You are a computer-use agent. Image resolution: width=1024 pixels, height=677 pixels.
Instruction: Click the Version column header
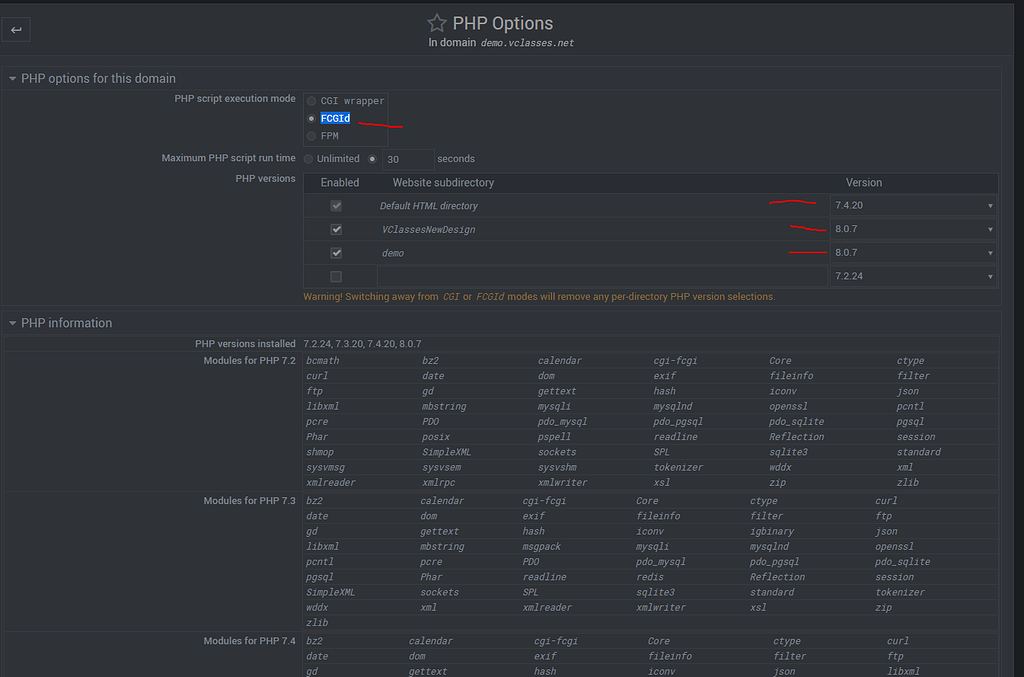(x=864, y=182)
